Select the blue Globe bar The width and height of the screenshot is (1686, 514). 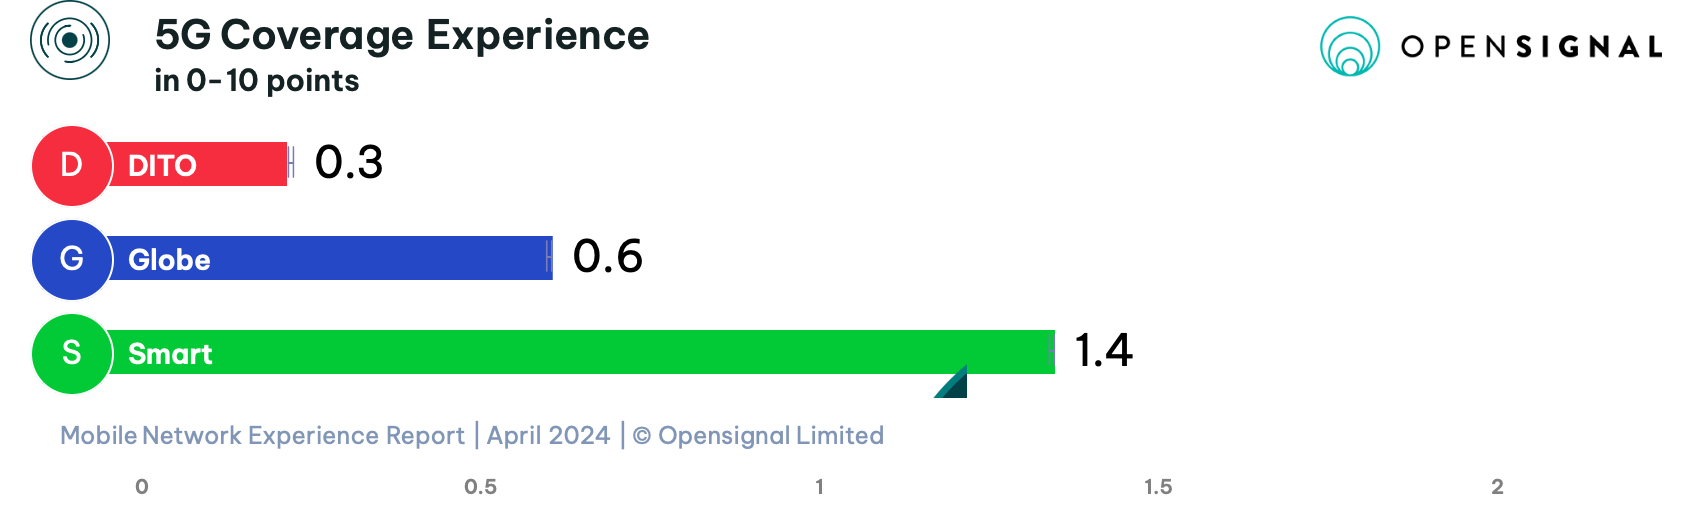click(330, 258)
